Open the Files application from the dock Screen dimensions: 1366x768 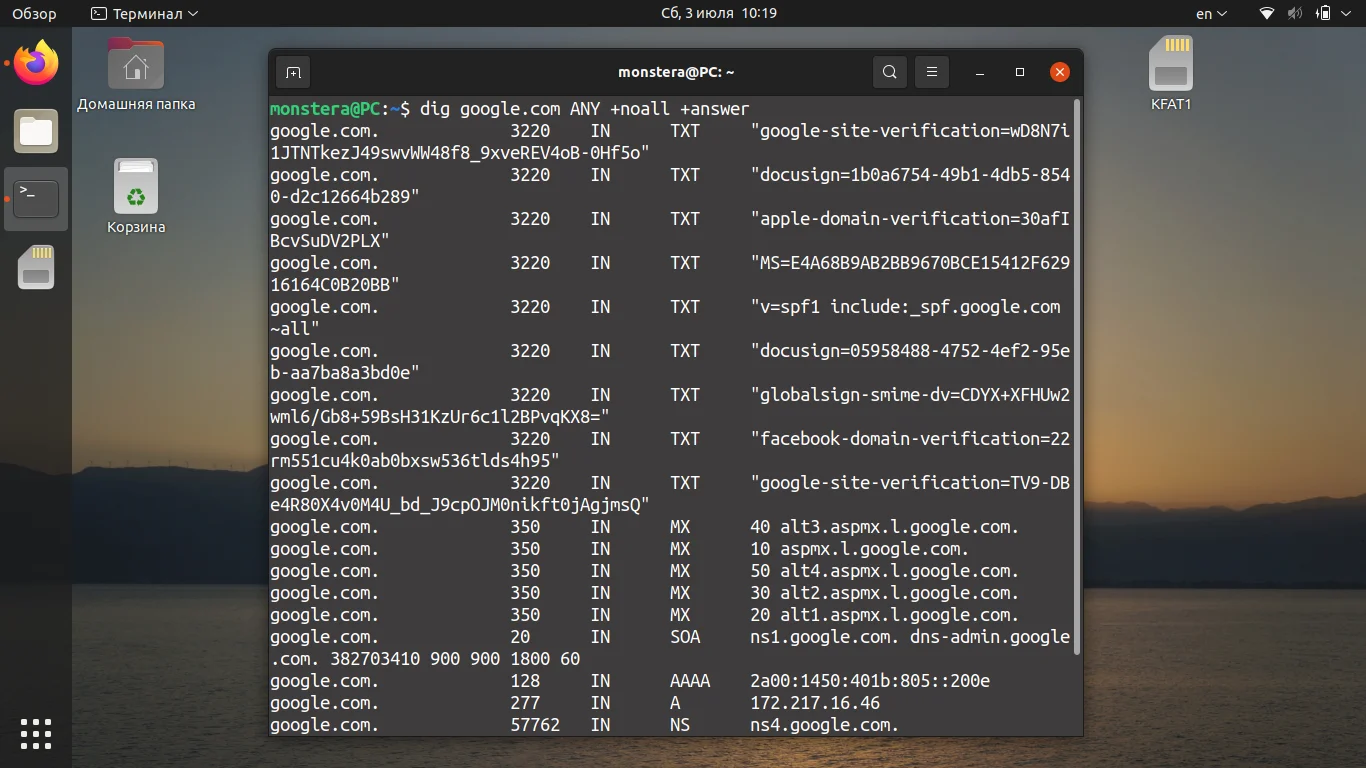[36, 131]
